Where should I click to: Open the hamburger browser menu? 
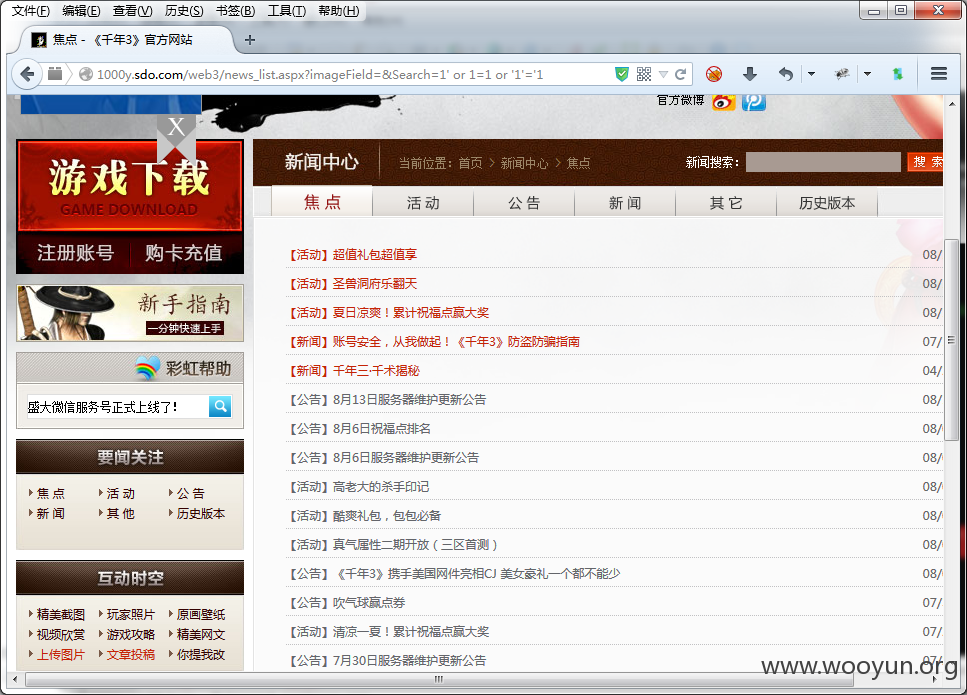(939, 74)
